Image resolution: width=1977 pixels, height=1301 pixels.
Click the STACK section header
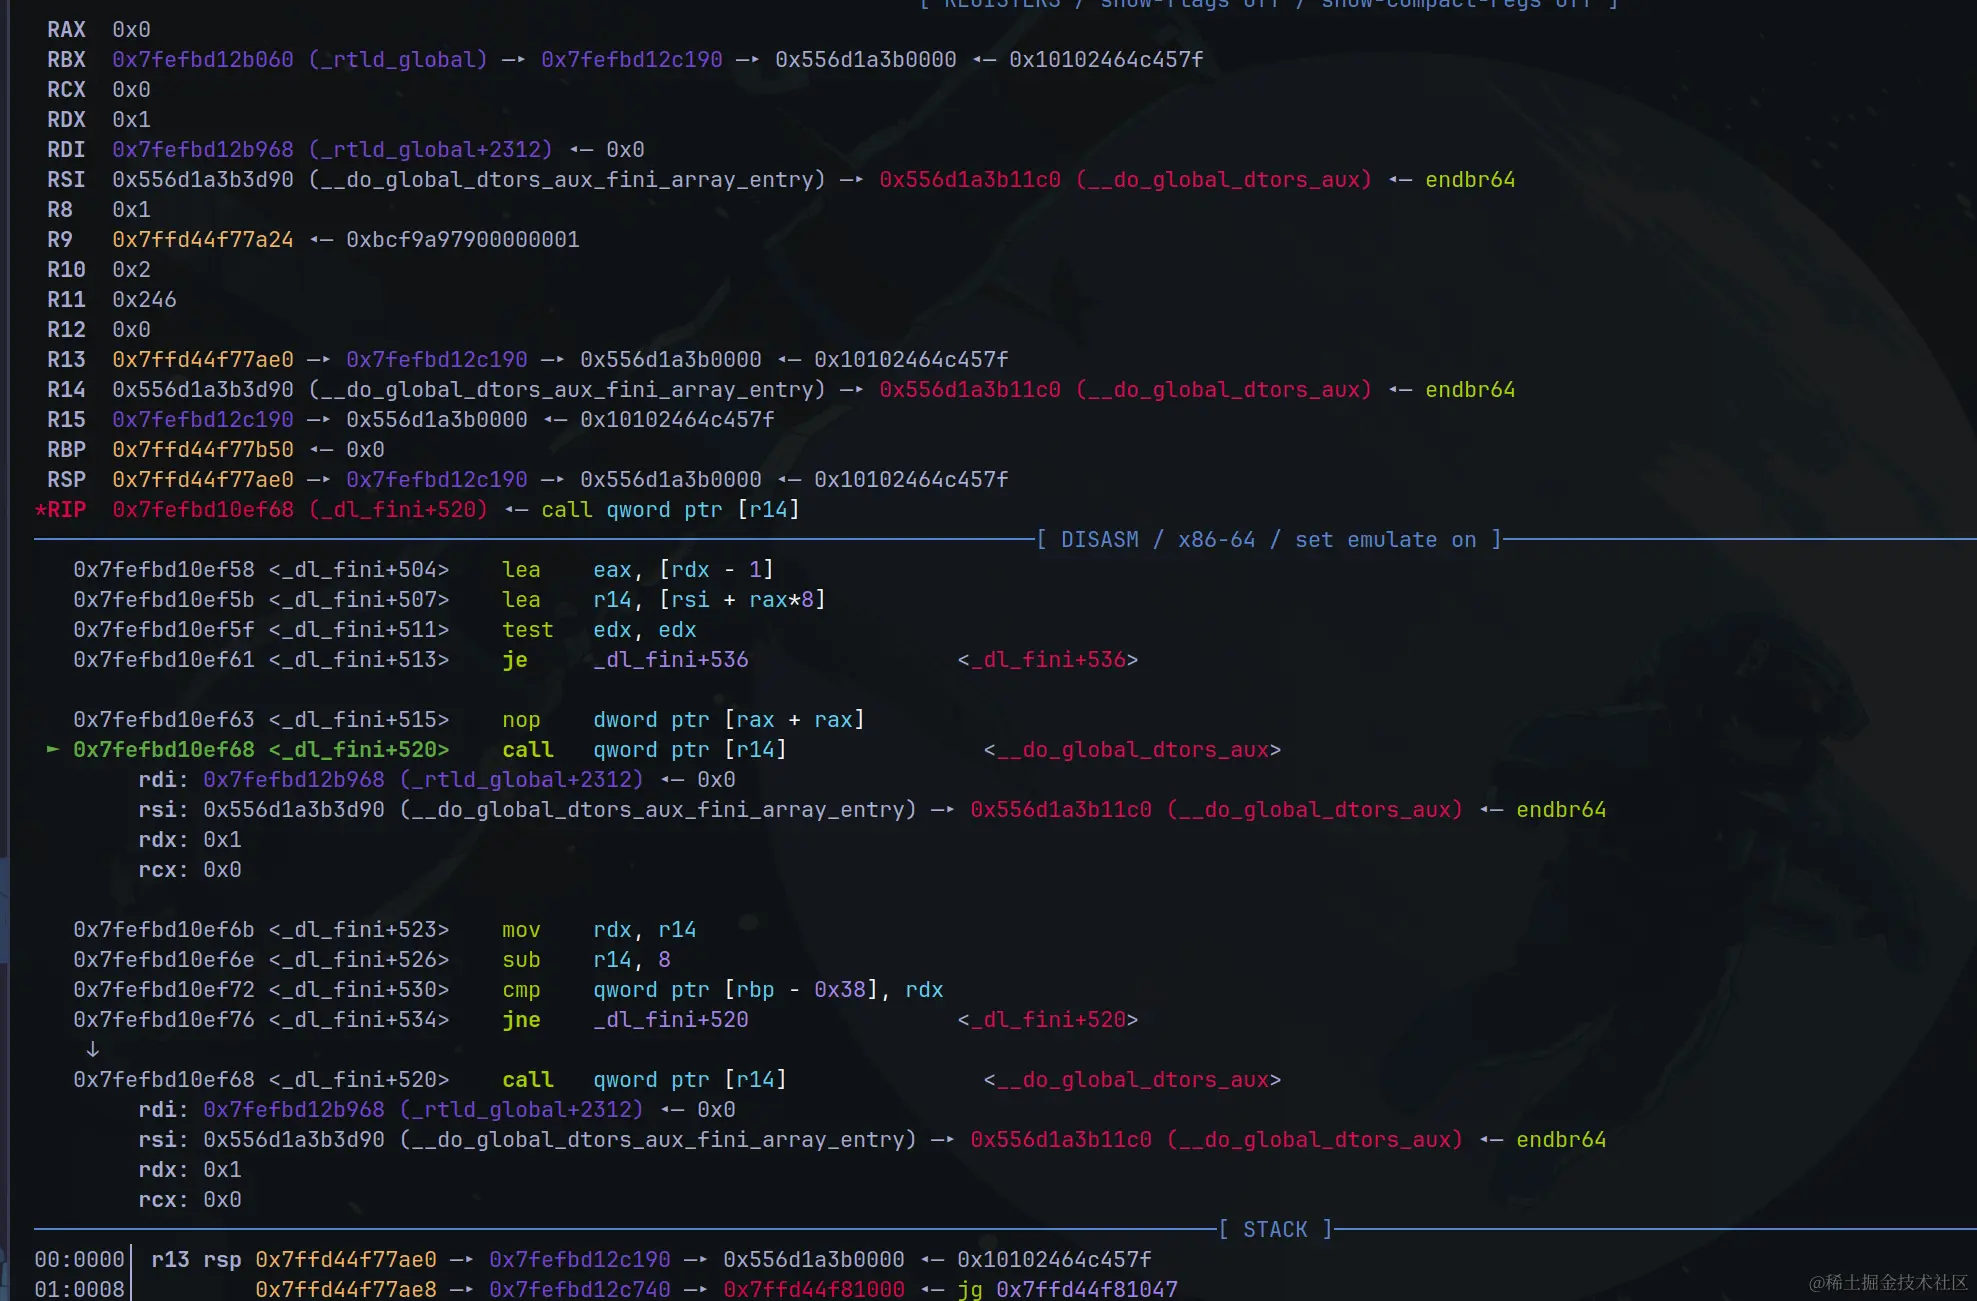pos(1275,1230)
